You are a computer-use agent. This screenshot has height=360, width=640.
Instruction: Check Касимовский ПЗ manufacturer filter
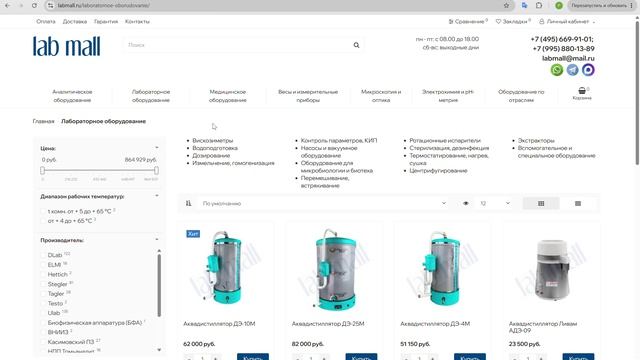point(43,342)
